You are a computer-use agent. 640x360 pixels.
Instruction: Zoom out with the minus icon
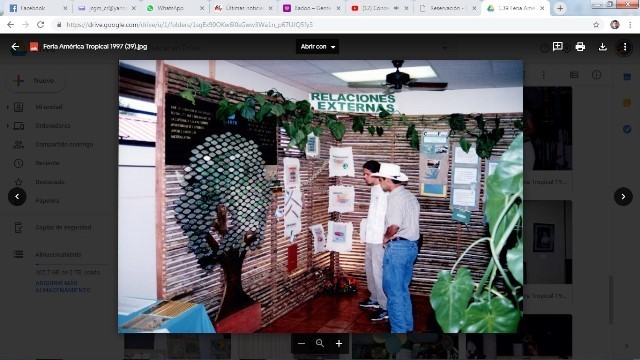coord(301,344)
